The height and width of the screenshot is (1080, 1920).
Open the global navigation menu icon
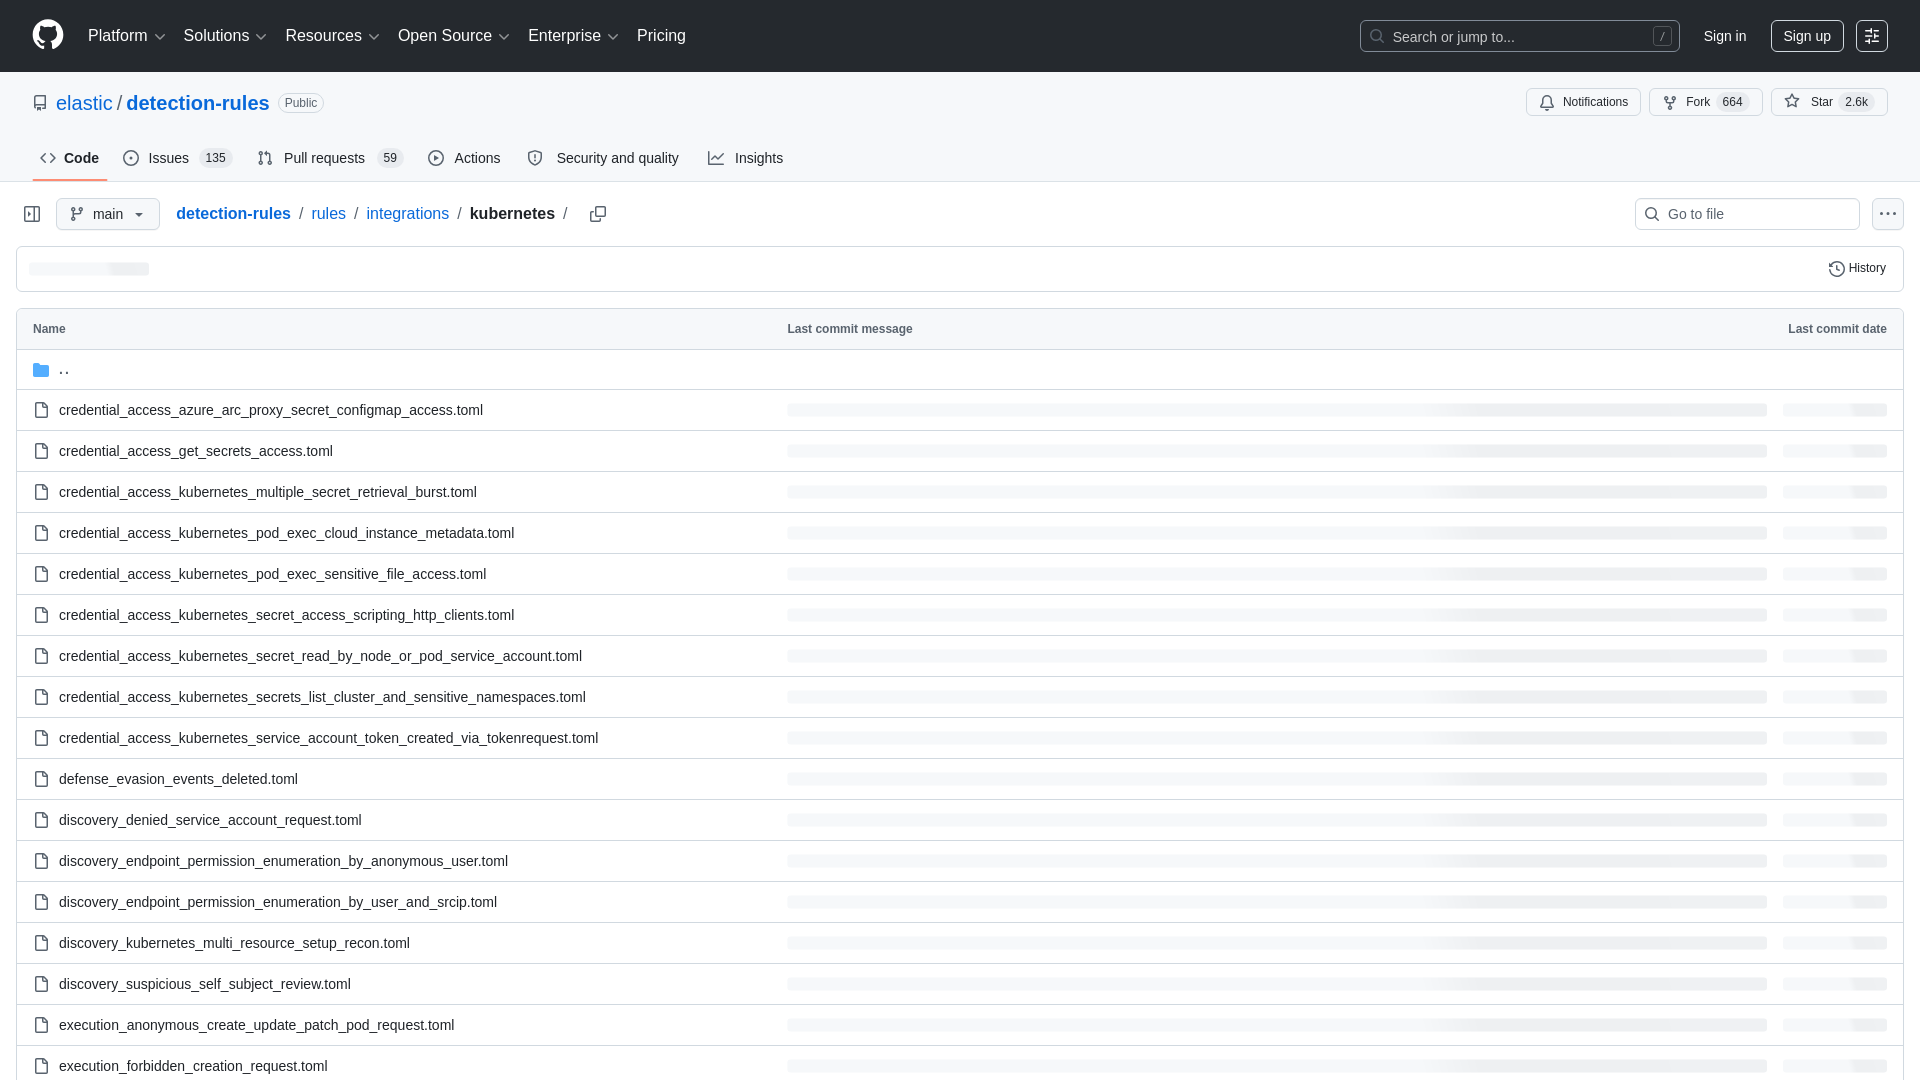1872,36
